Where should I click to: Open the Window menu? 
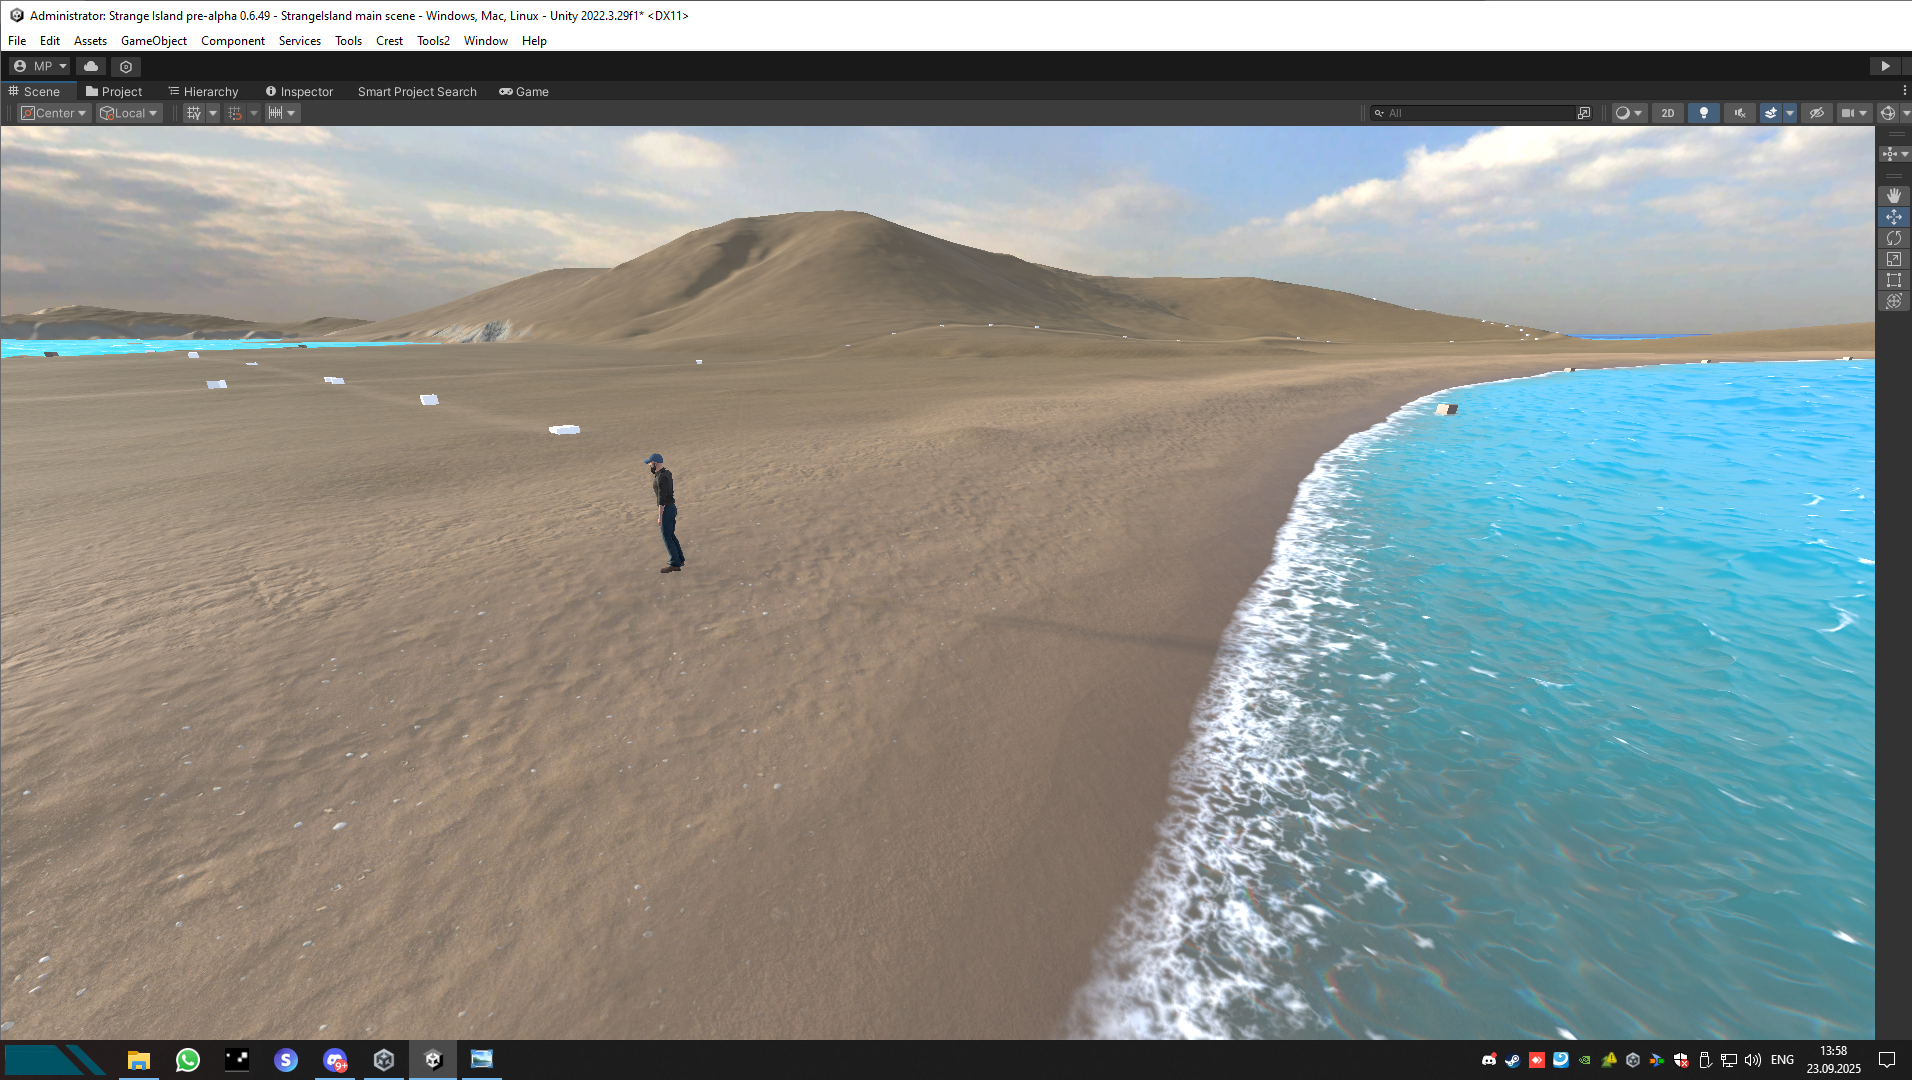(486, 41)
